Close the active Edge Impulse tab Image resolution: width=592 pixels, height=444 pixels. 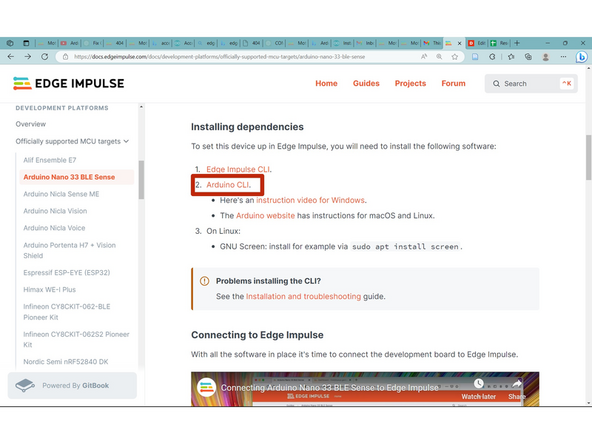[459, 43]
